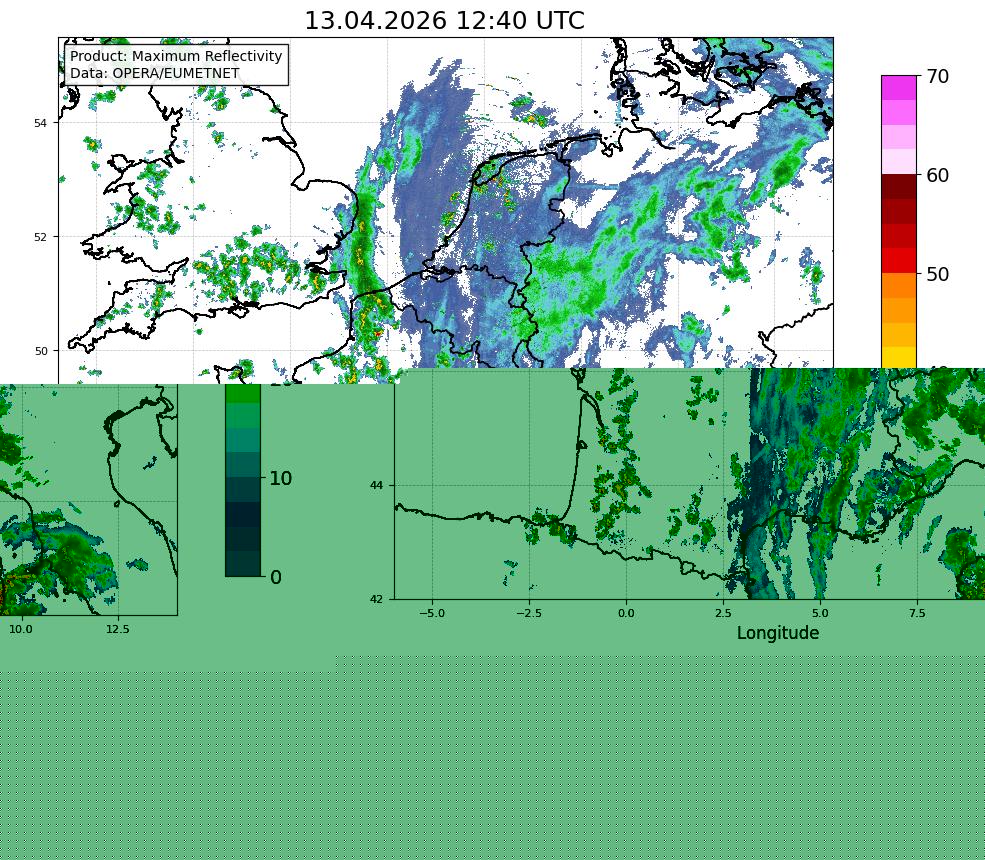Image resolution: width=985 pixels, height=860 pixels.
Task: Click the latitude tick label 42
Action: pos(376,599)
